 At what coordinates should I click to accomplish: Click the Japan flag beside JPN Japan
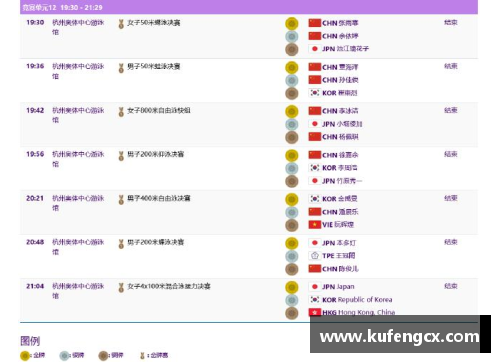(x=314, y=286)
